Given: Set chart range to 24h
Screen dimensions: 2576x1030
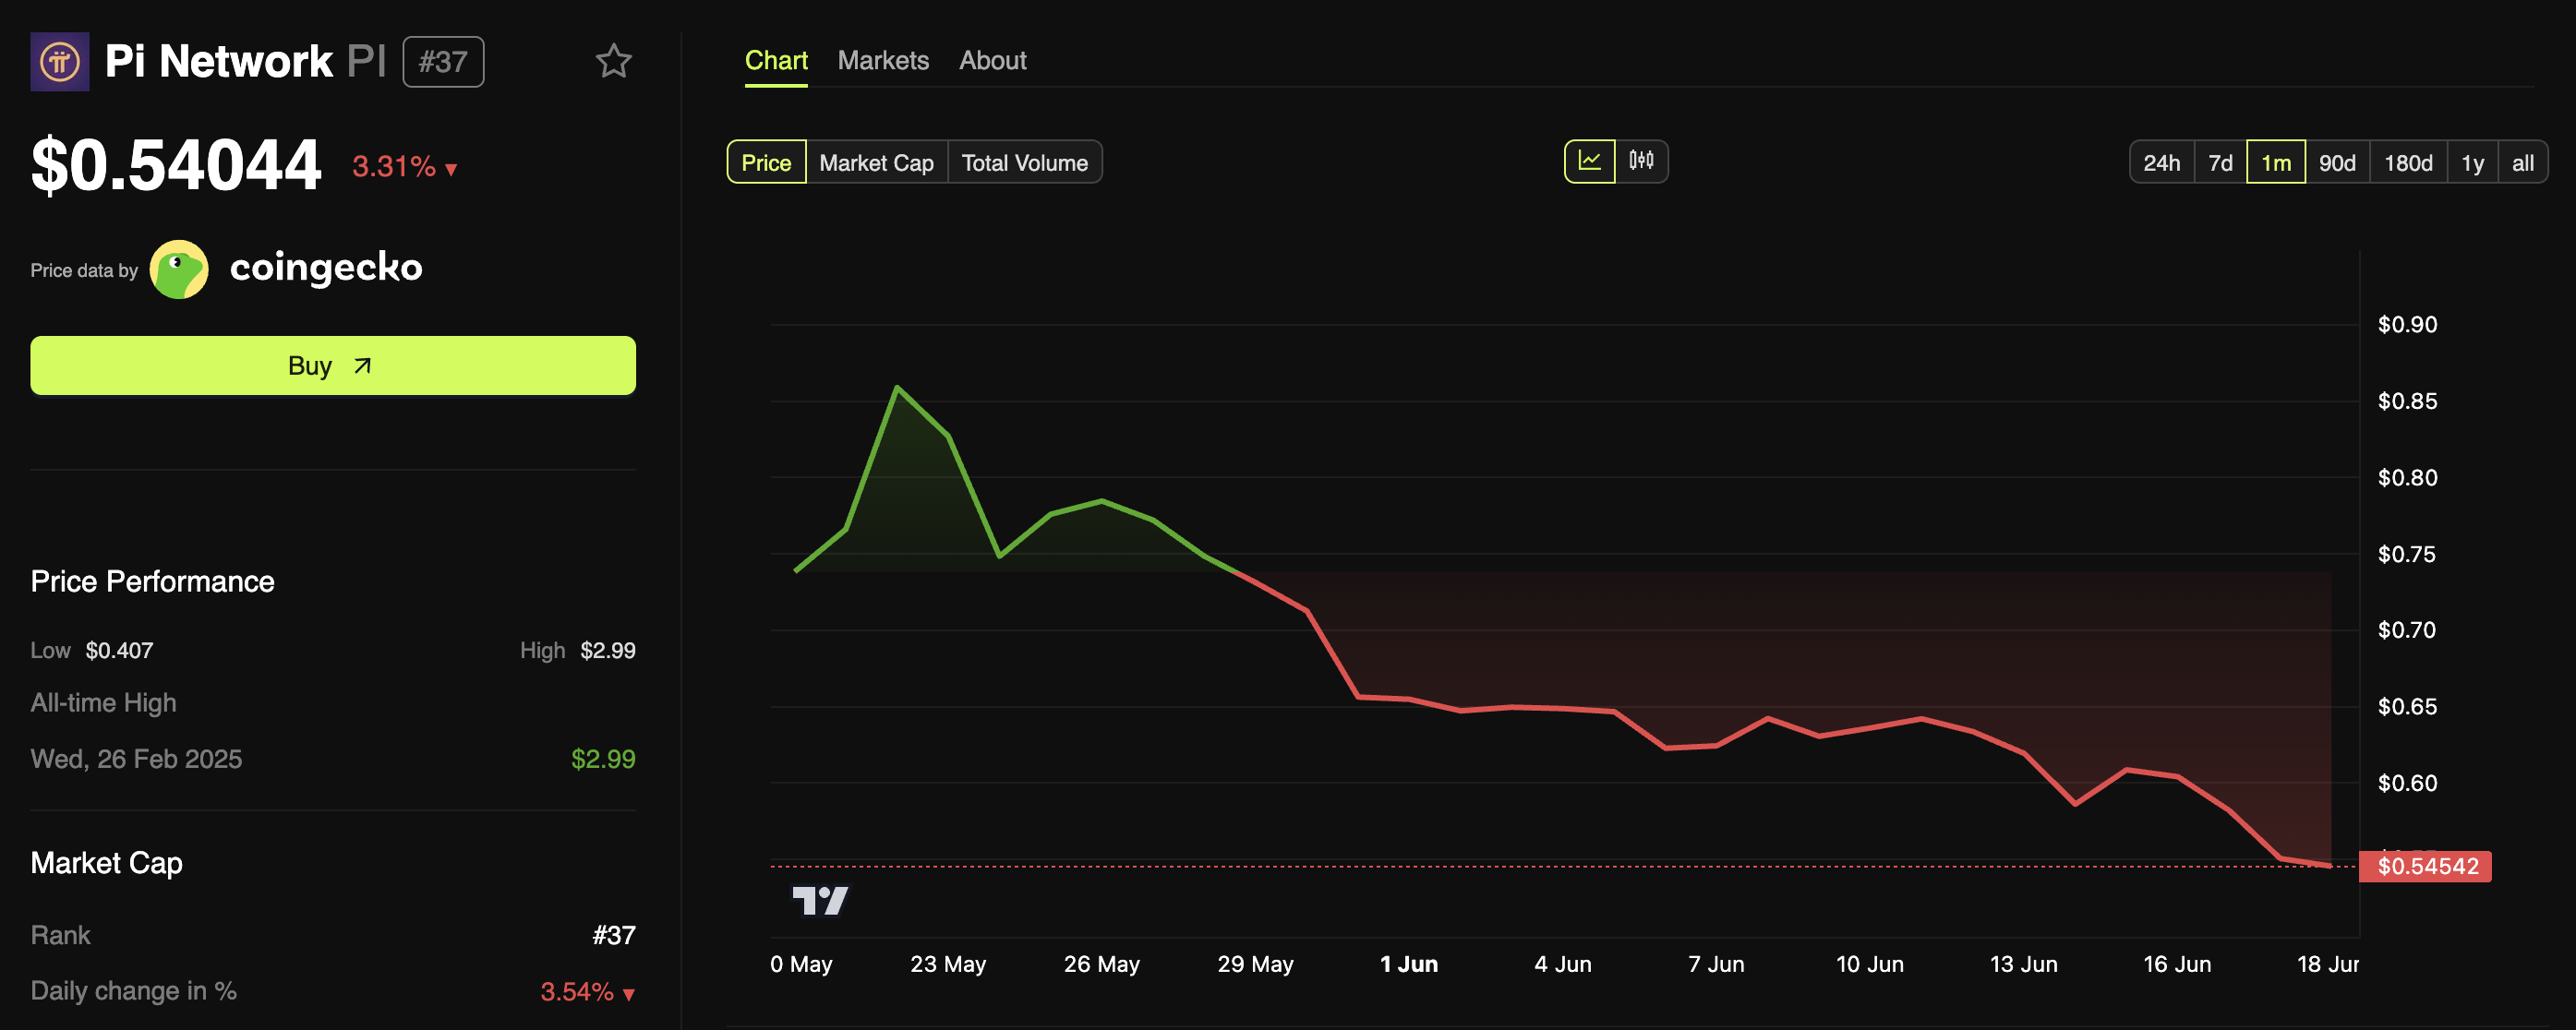Looking at the screenshot, I should 2161,163.
